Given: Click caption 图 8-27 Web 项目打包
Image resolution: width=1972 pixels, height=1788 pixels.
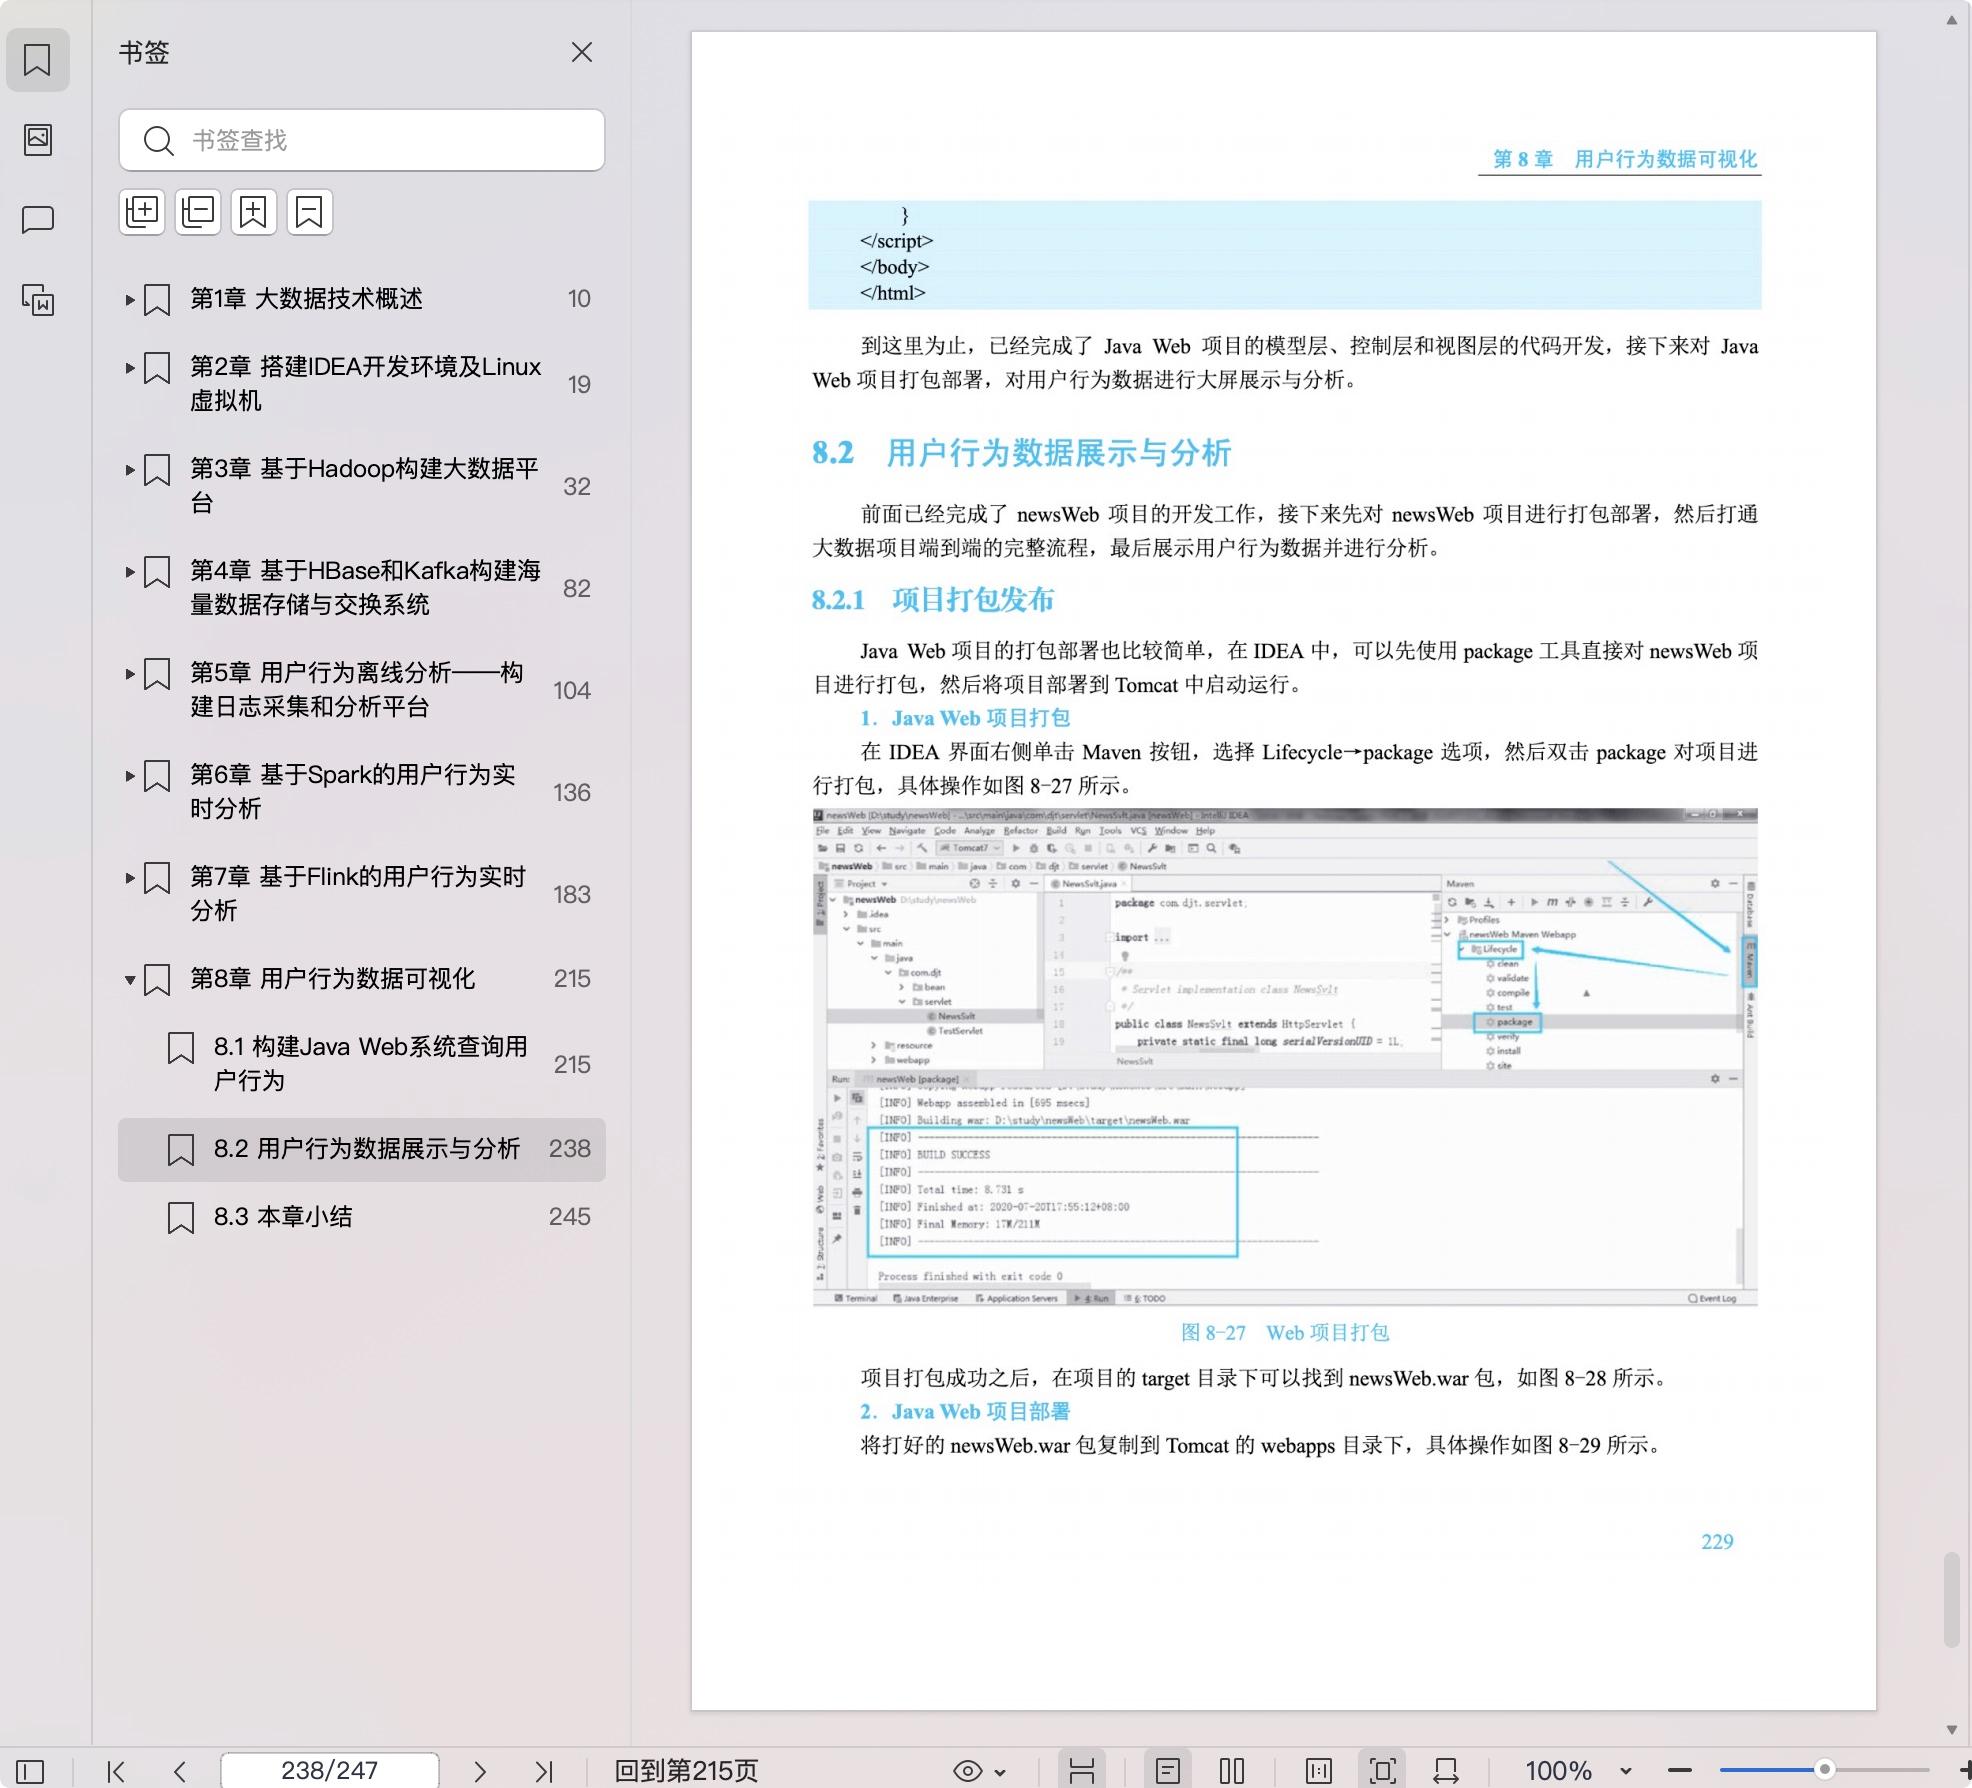Looking at the screenshot, I should tap(1285, 1333).
